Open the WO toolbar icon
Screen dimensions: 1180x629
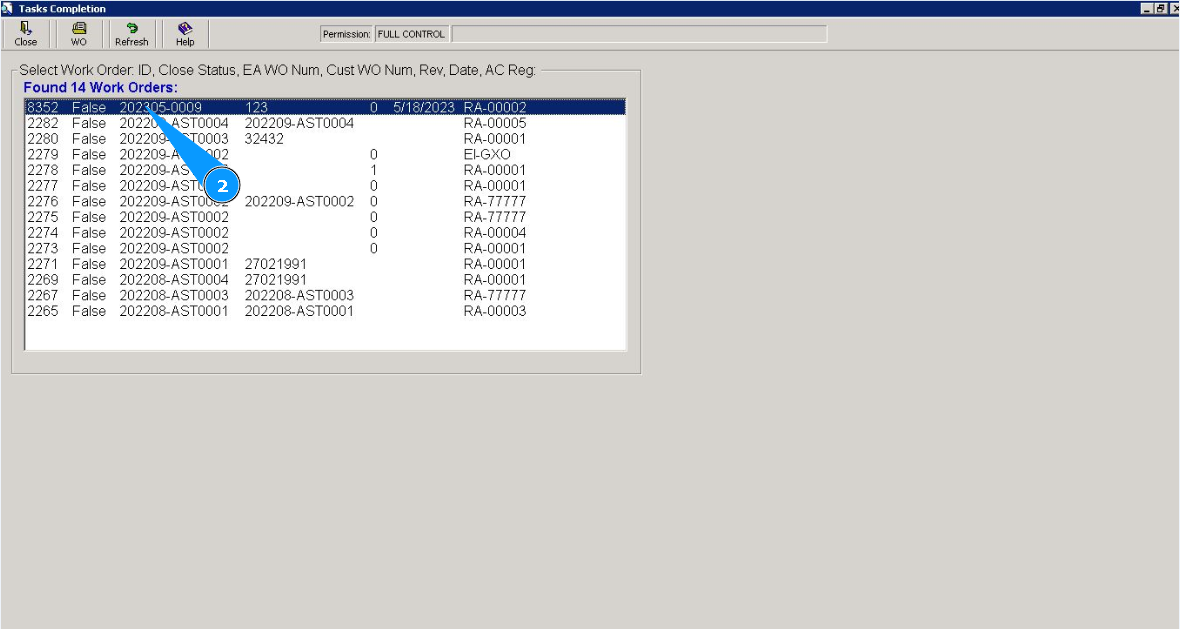(78, 34)
